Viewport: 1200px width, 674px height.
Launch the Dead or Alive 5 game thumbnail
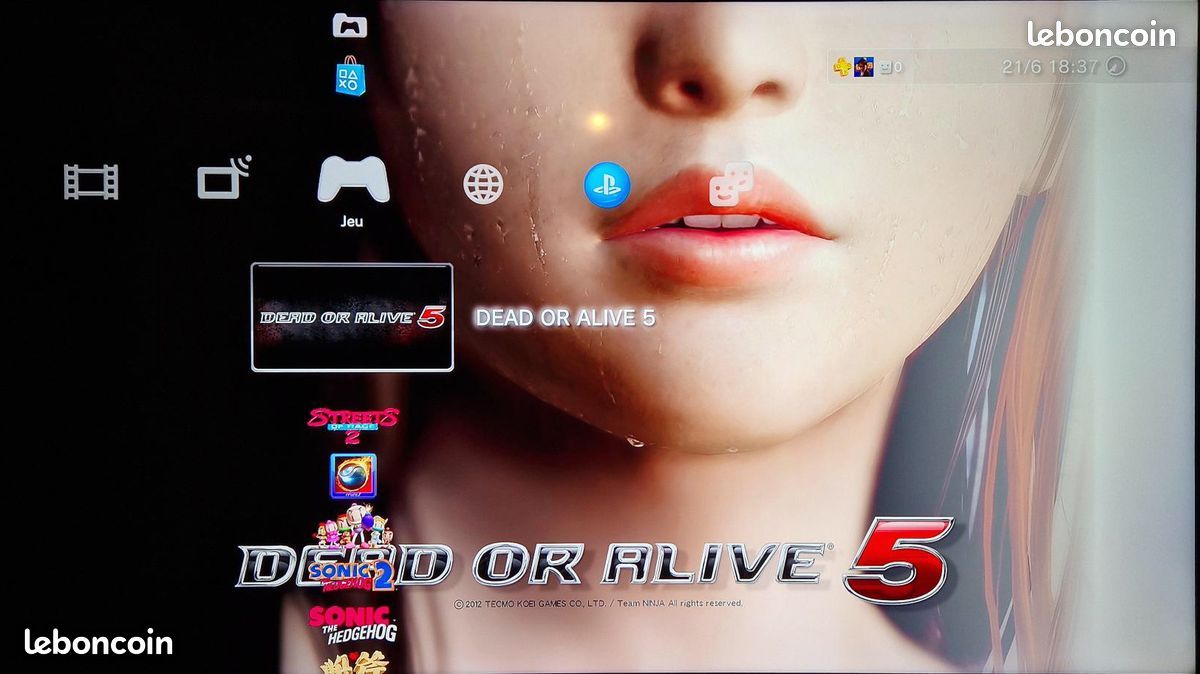(352, 317)
